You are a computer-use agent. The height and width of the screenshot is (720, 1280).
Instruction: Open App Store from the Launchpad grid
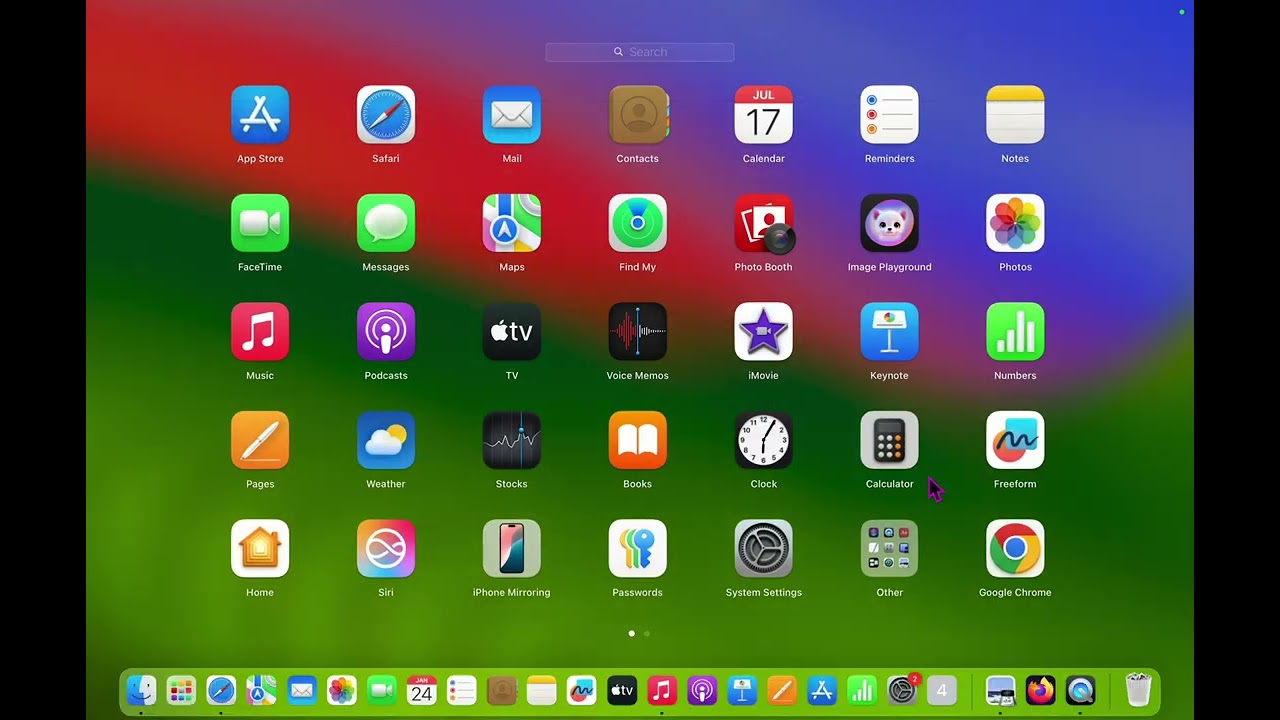tap(260, 115)
